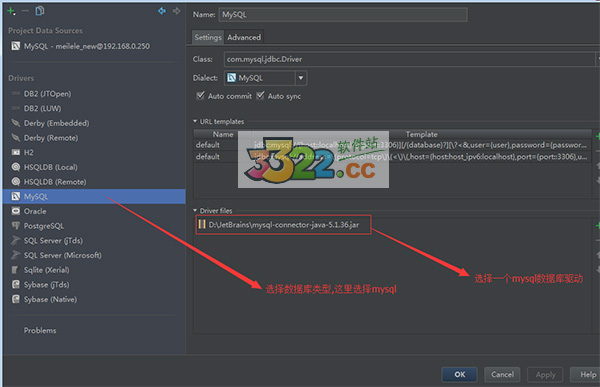Image resolution: width=600 pixels, height=387 pixels.
Task: Click the Name column header
Action: click(223, 134)
